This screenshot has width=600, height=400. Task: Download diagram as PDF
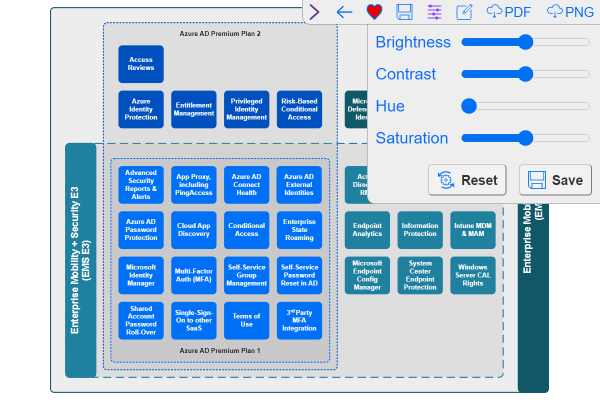509,12
